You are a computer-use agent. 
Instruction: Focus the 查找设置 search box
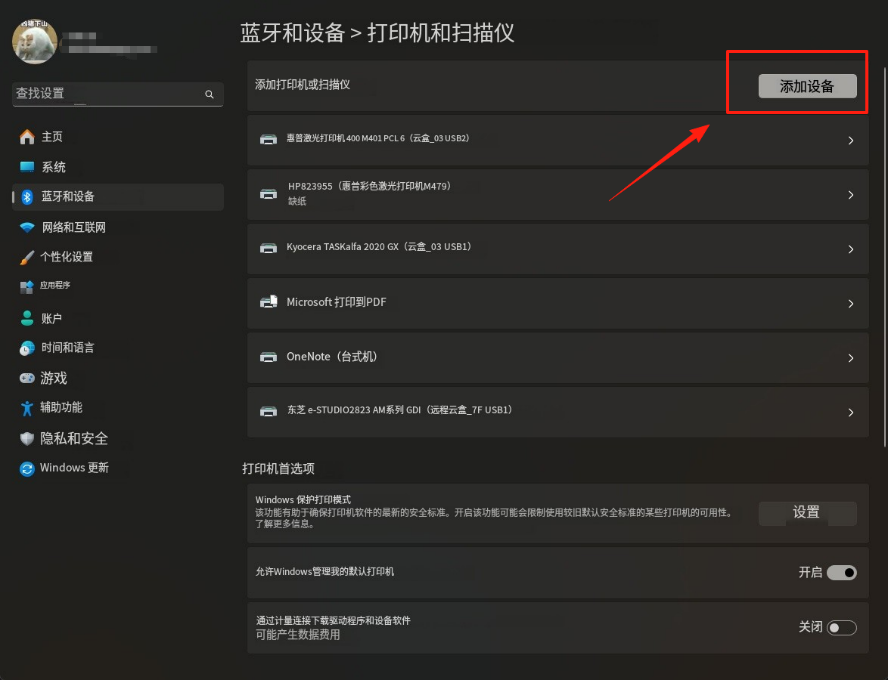(x=118, y=94)
